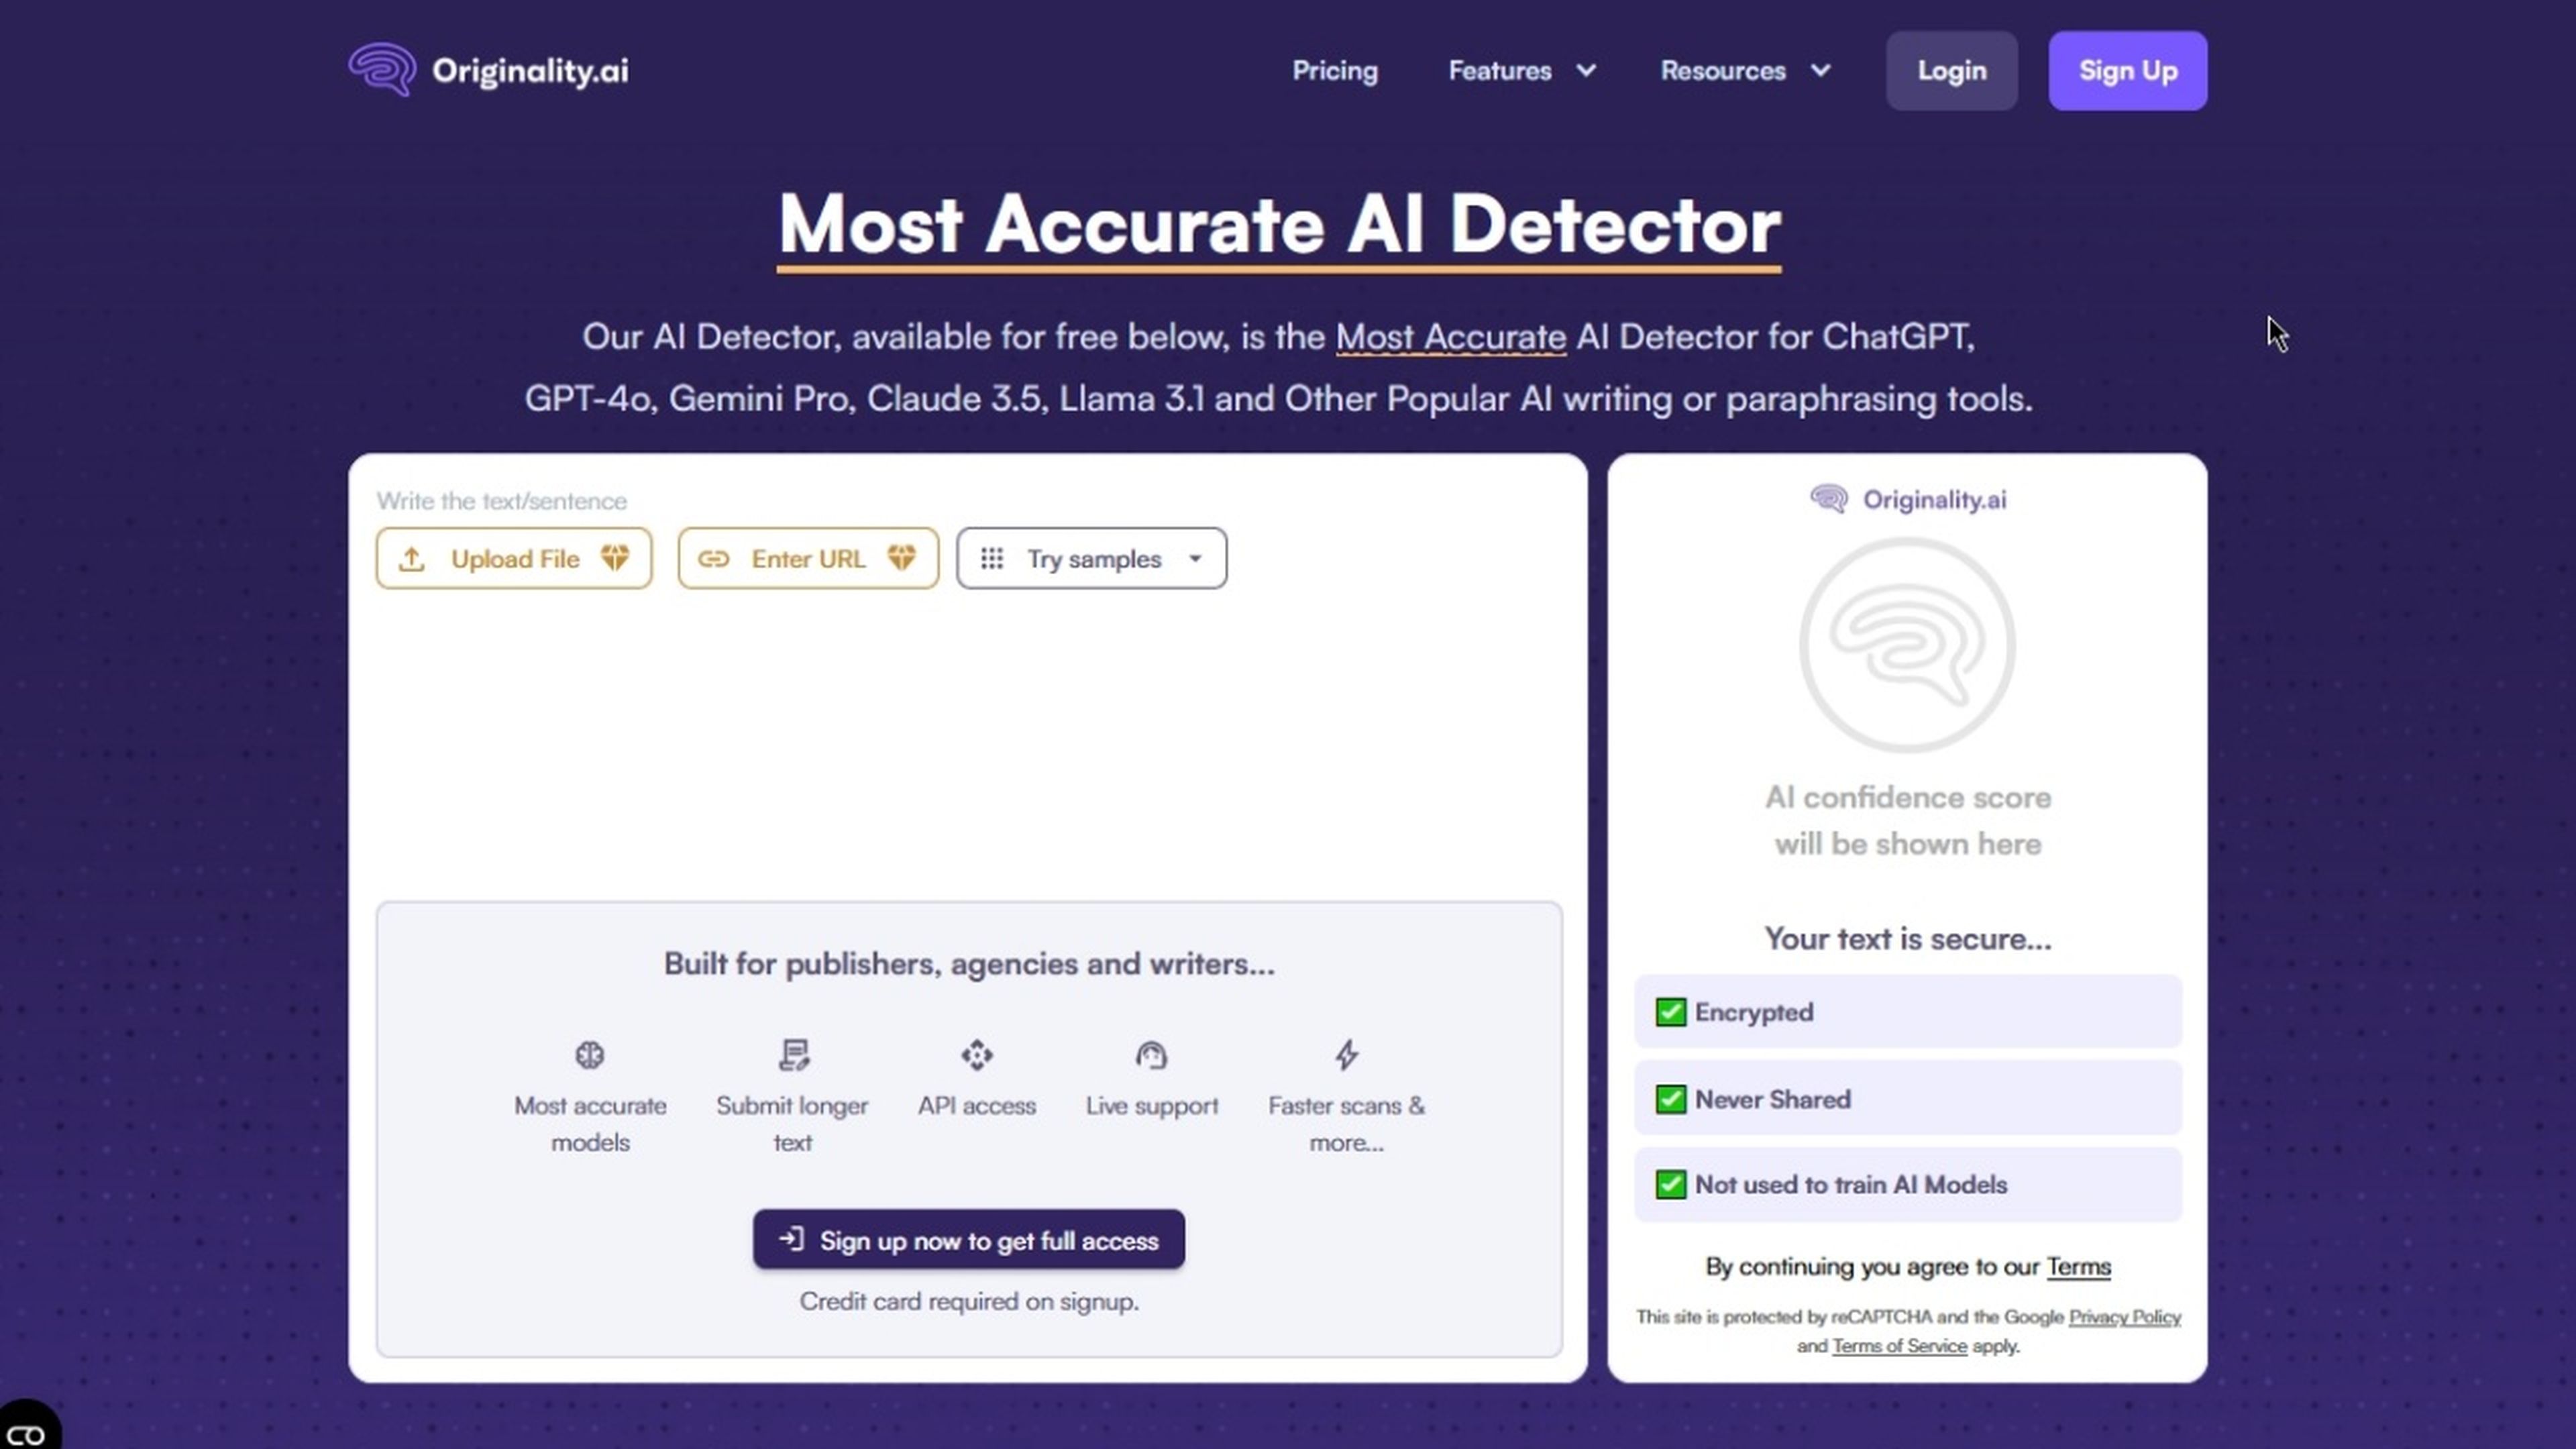Click the API access icon
Image resolution: width=2576 pixels, height=1449 pixels.
[x=977, y=1055]
